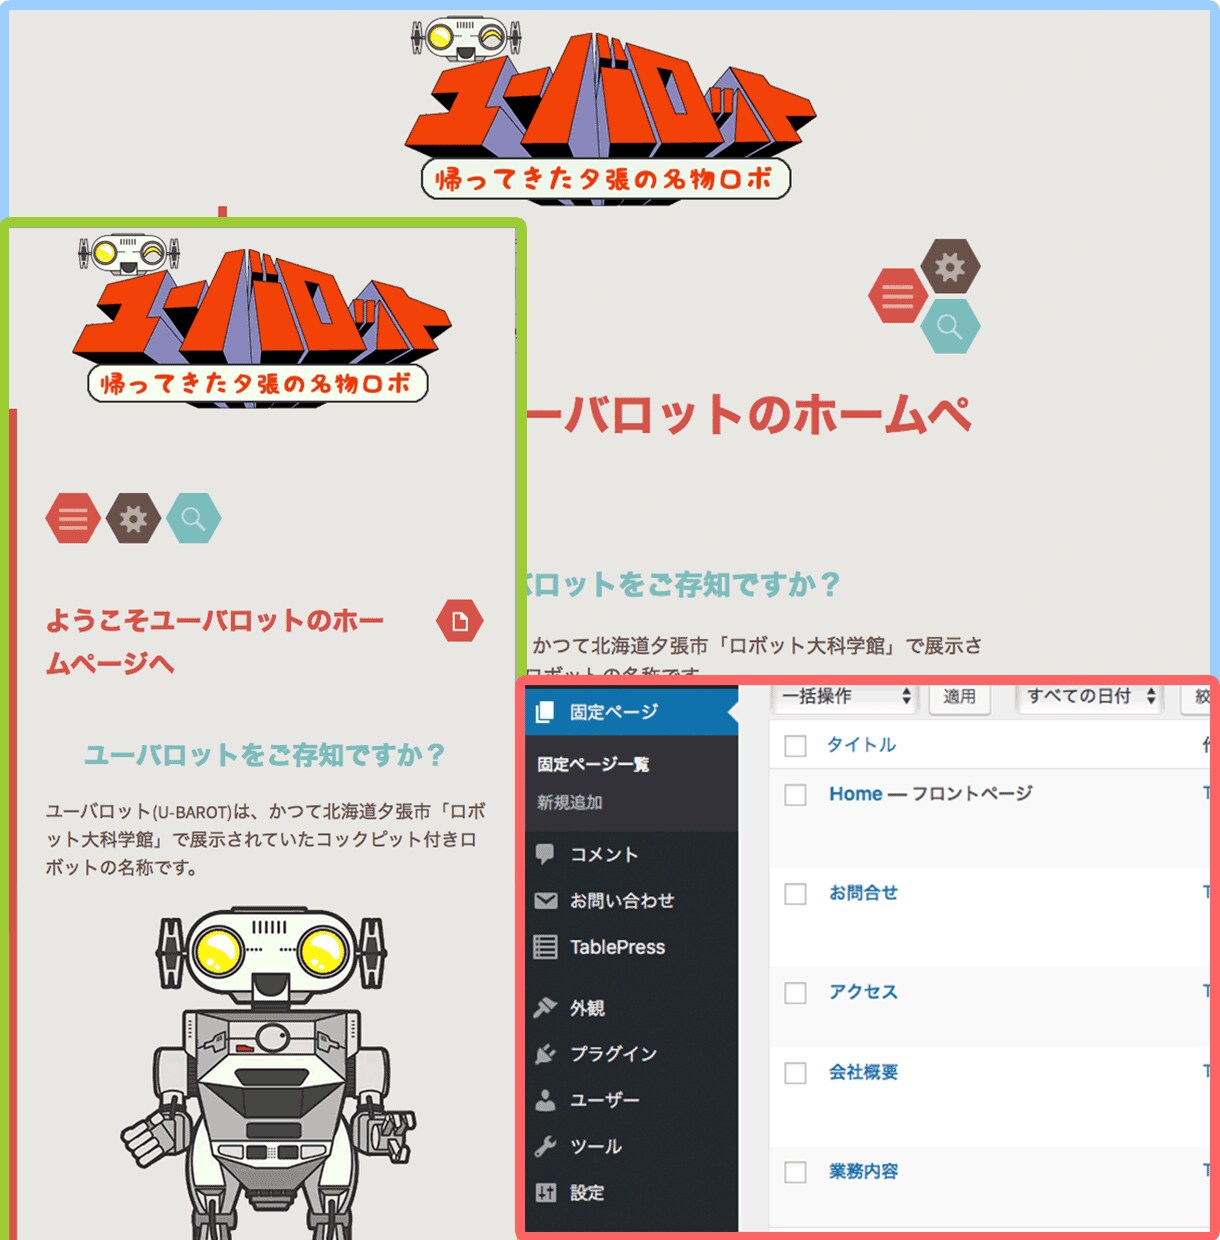
Task: Check the box for 業務内容 page
Action: [x=795, y=1172]
